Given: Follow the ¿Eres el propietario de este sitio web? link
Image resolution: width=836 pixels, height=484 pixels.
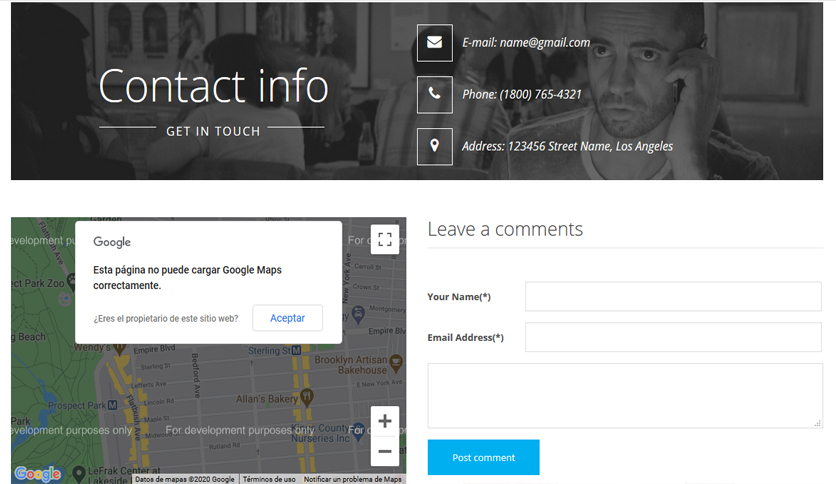Looking at the screenshot, I should click(x=166, y=318).
